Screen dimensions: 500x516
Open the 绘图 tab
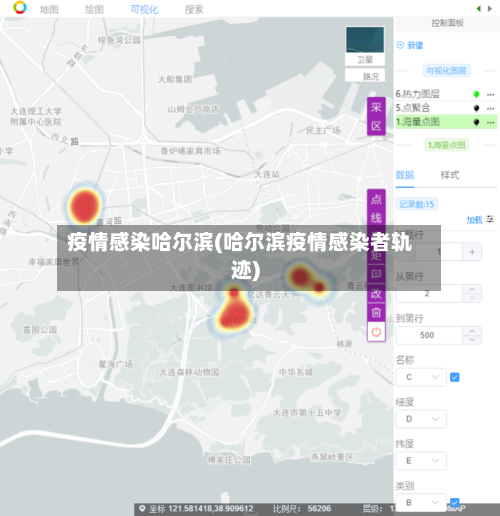click(x=94, y=9)
